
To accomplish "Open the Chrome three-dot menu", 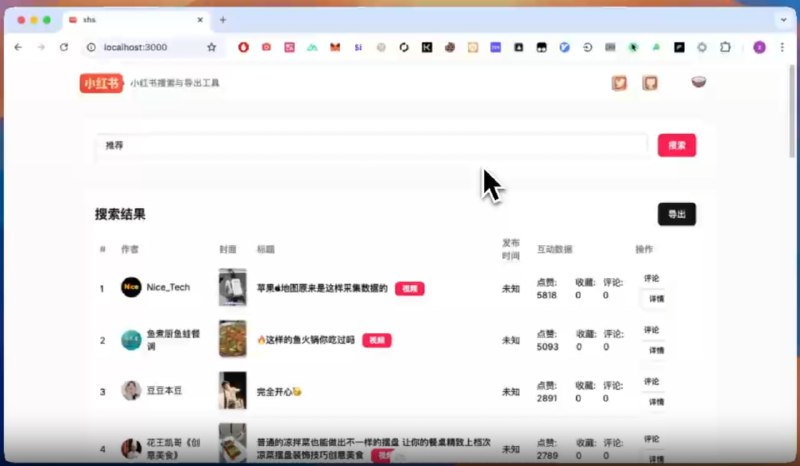I will pyautogui.click(x=781, y=47).
